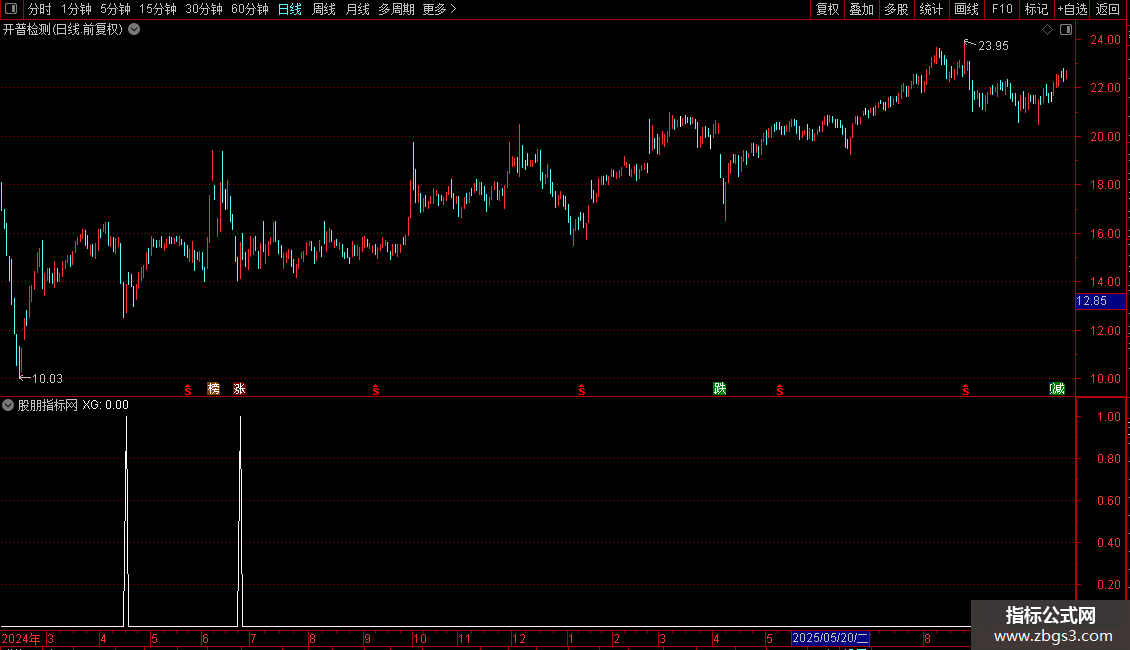Click the 23.95 high price label
Viewport: 1130px width, 650px height.
993,45
